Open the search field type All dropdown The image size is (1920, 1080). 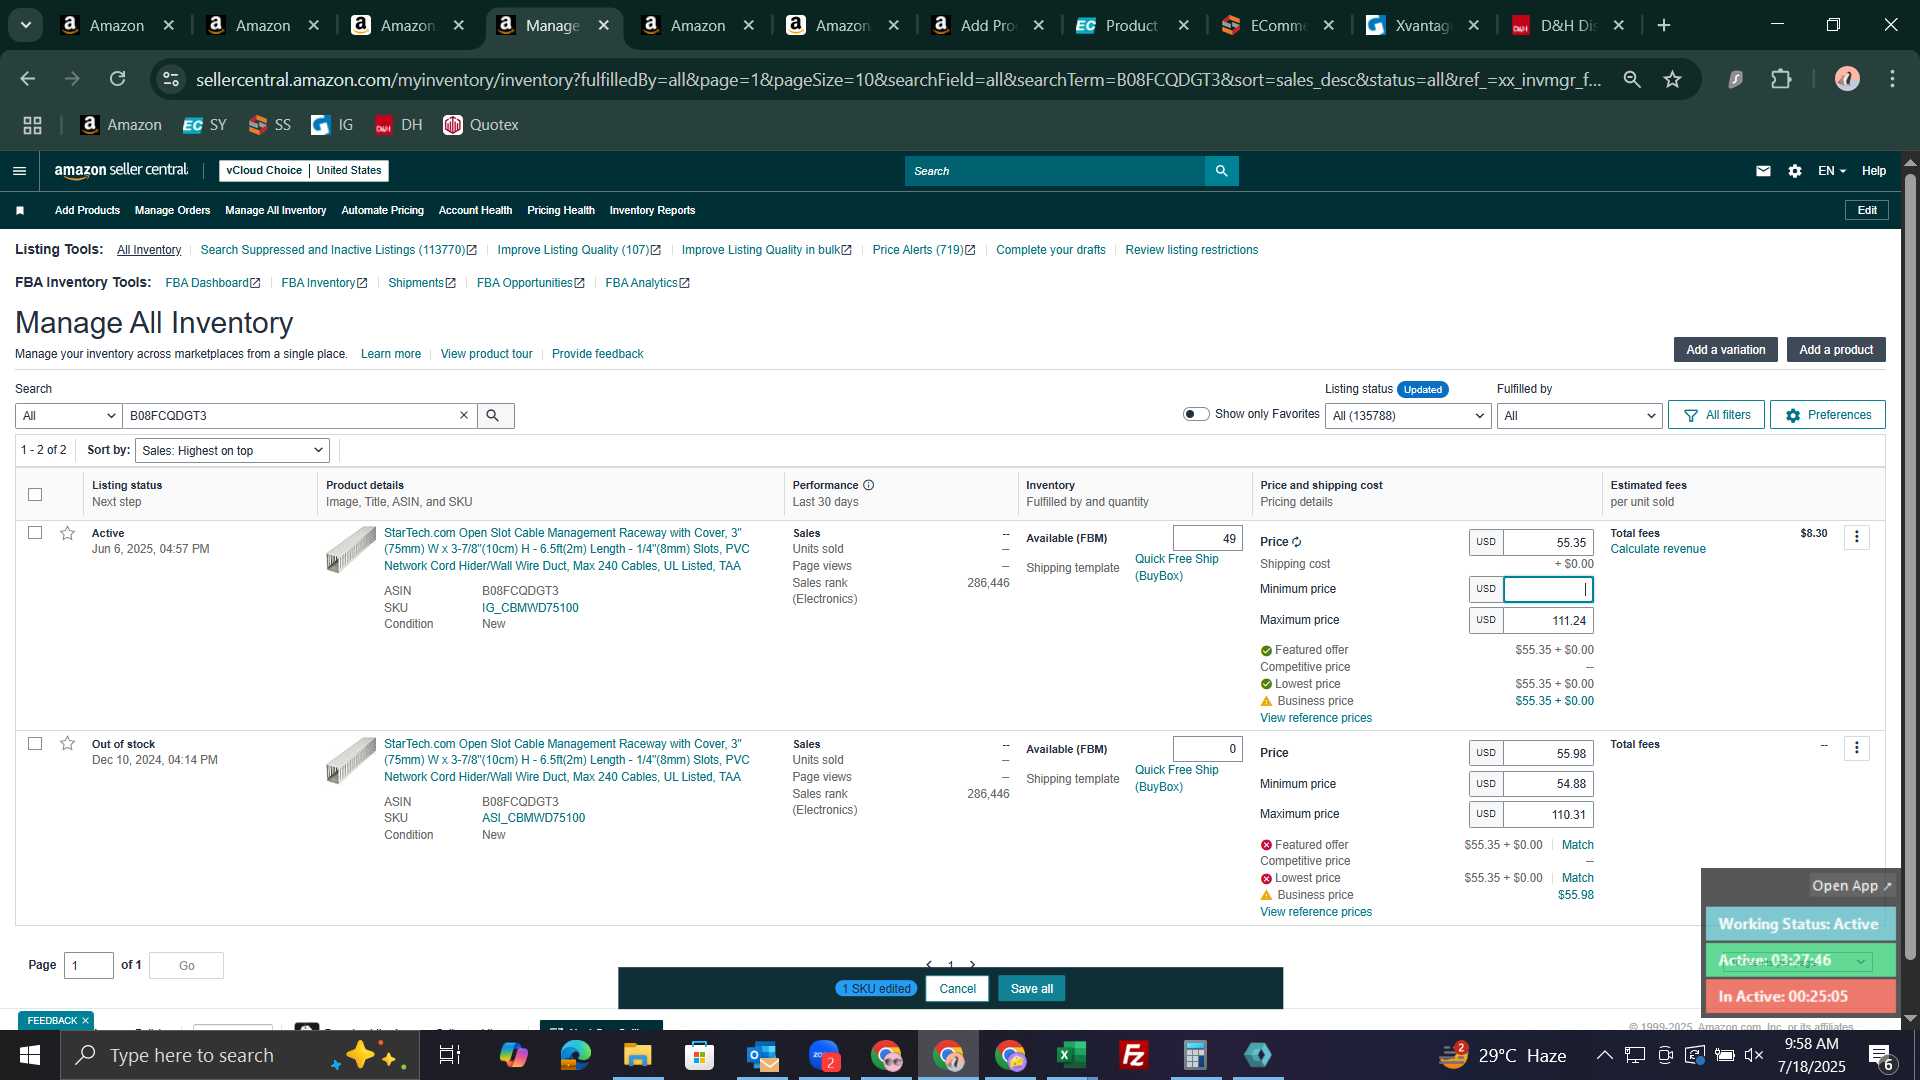pos(69,415)
